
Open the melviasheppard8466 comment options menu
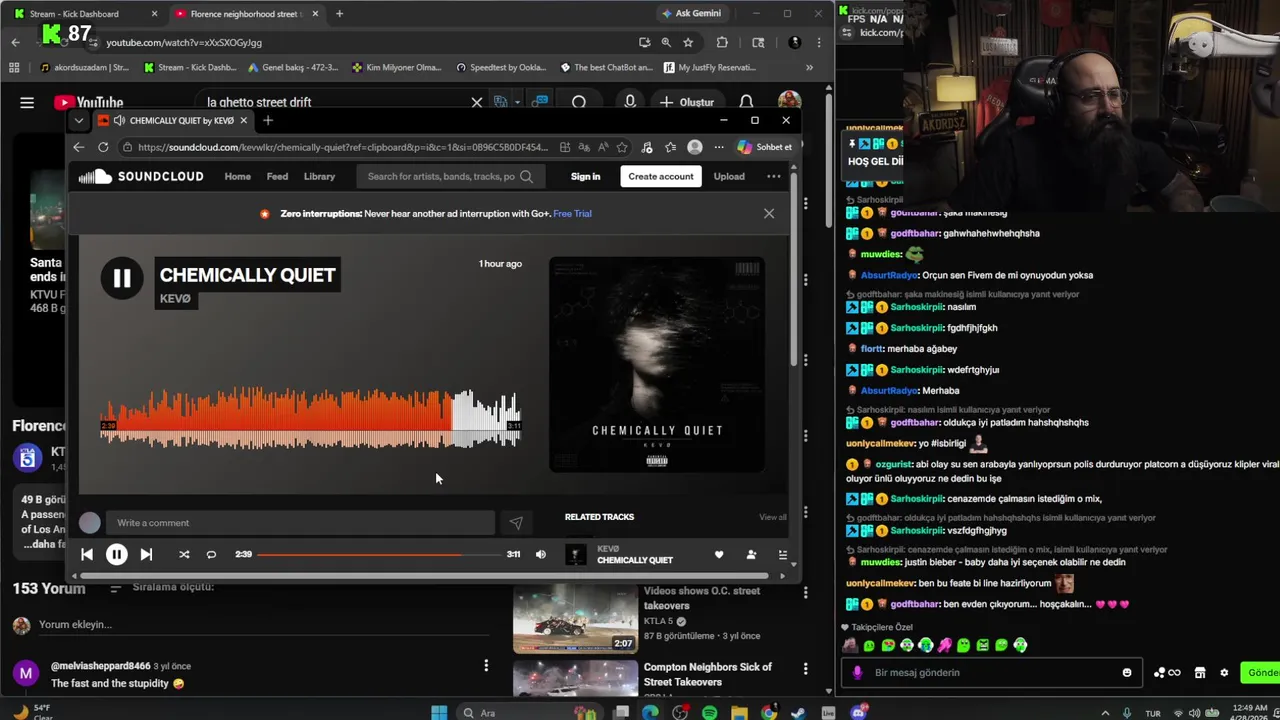486,666
